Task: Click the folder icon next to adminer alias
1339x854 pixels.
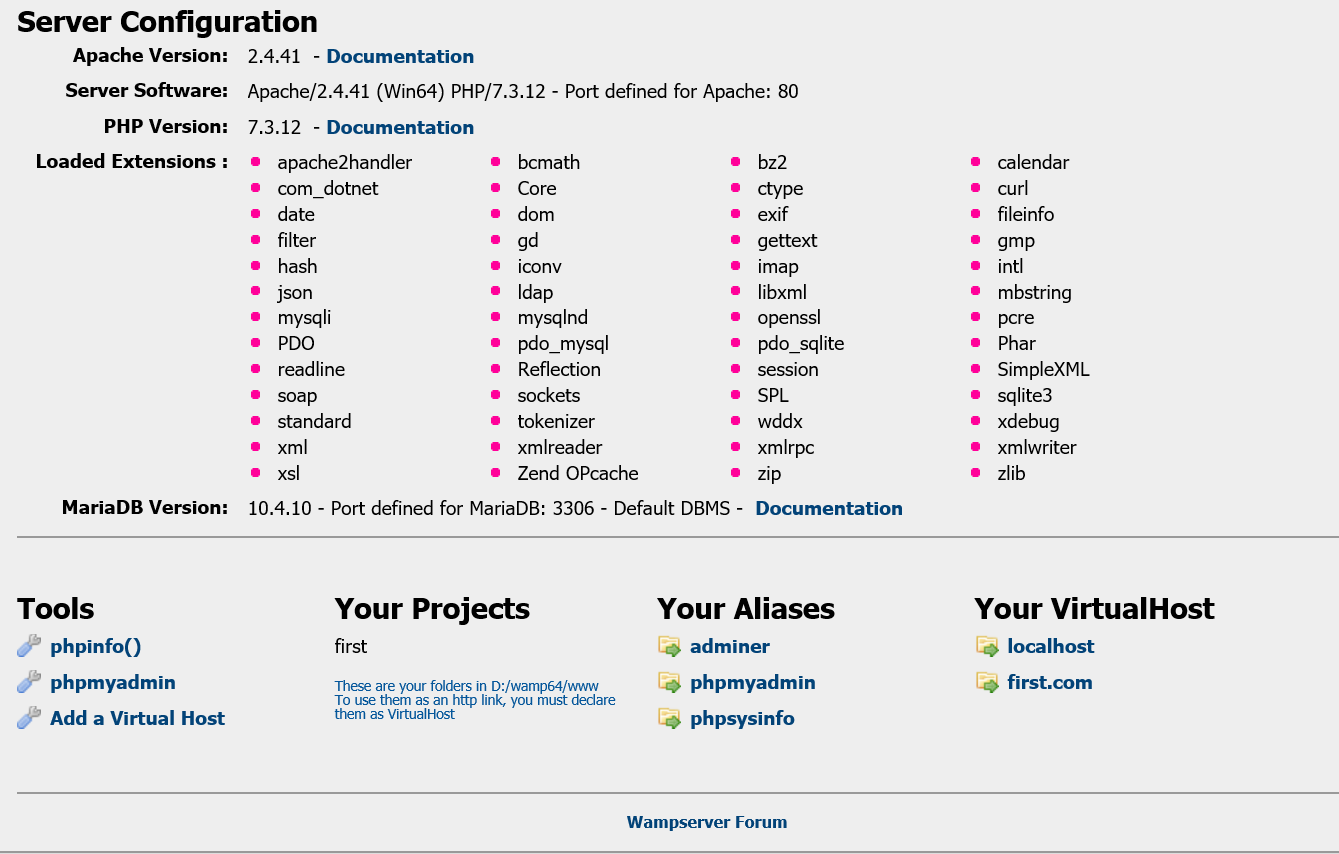Action: [x=669, y=646]
